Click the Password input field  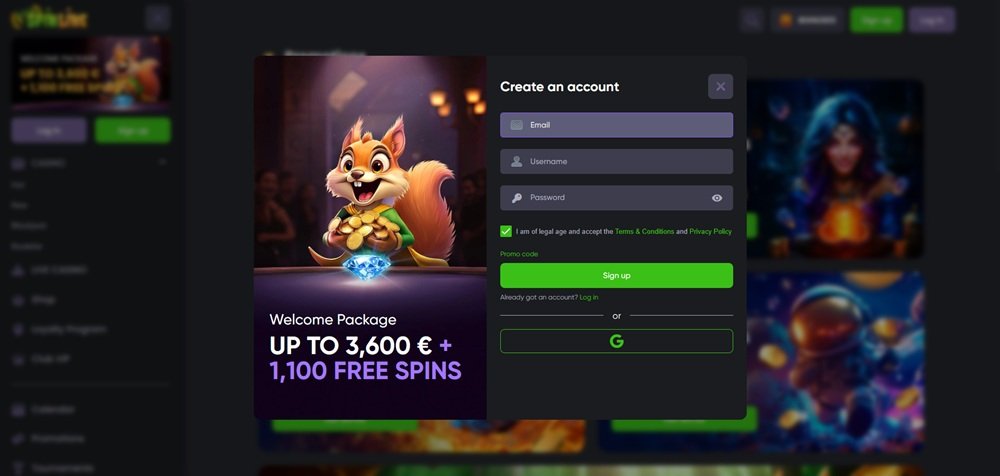pos(616,198)
